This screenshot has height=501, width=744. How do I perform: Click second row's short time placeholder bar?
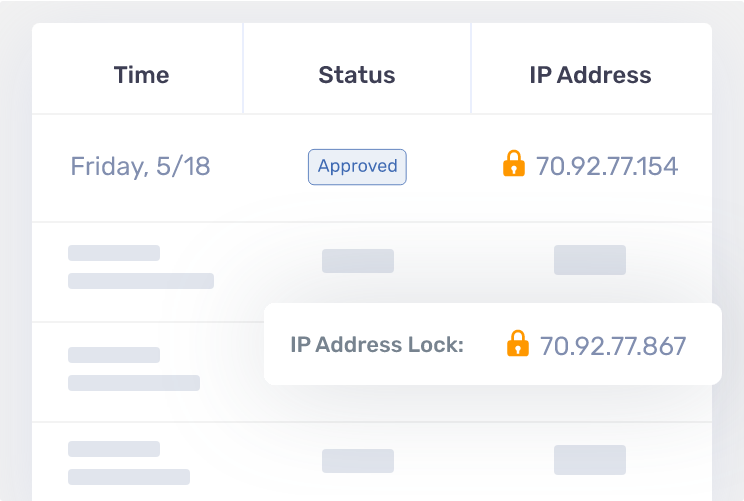click(x=114, y=253)
